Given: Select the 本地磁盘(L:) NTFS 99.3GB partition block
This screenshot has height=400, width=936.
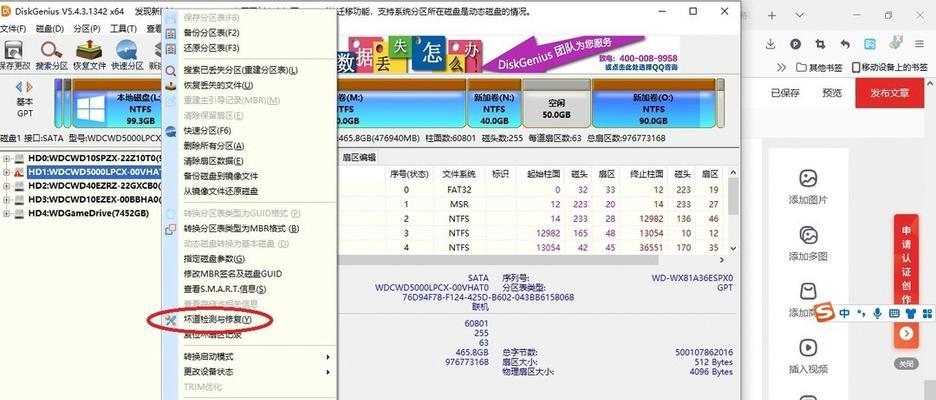Looking at the screenshot, I should click(x=115, y=103).
